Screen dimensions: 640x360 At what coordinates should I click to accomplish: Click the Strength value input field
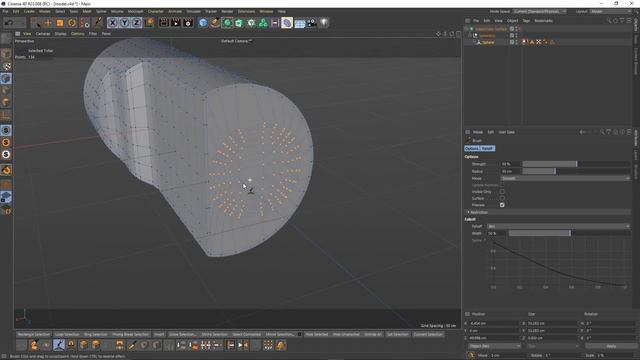[x=510, y=164]
